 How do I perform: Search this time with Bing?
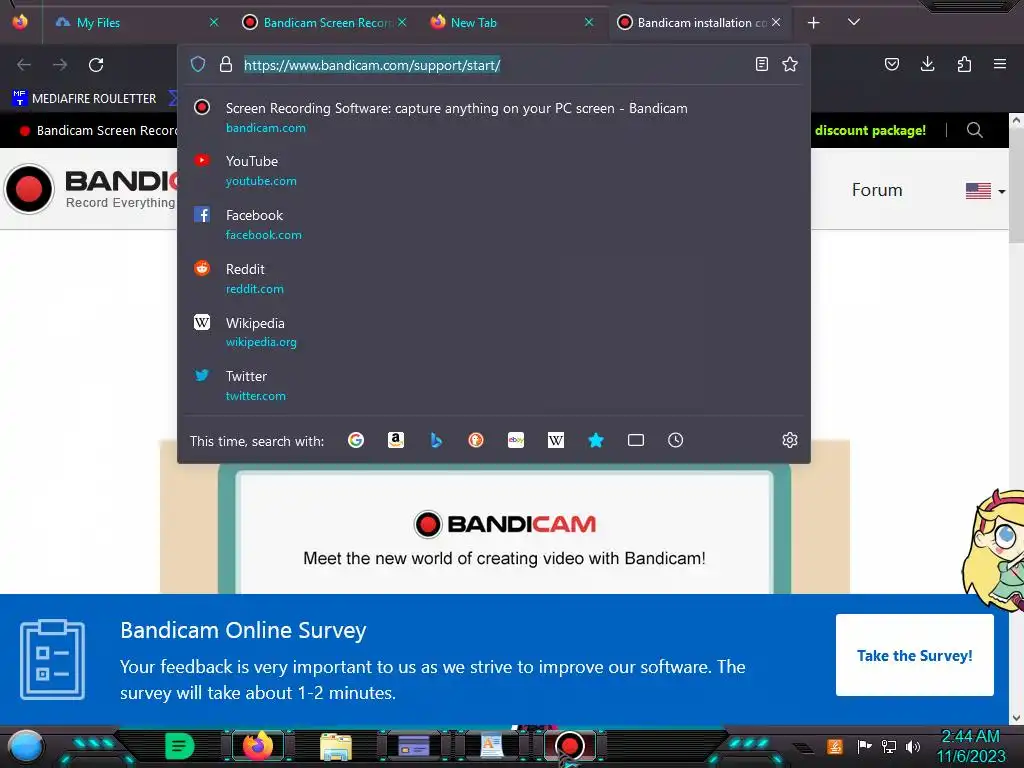coord(436,440)
